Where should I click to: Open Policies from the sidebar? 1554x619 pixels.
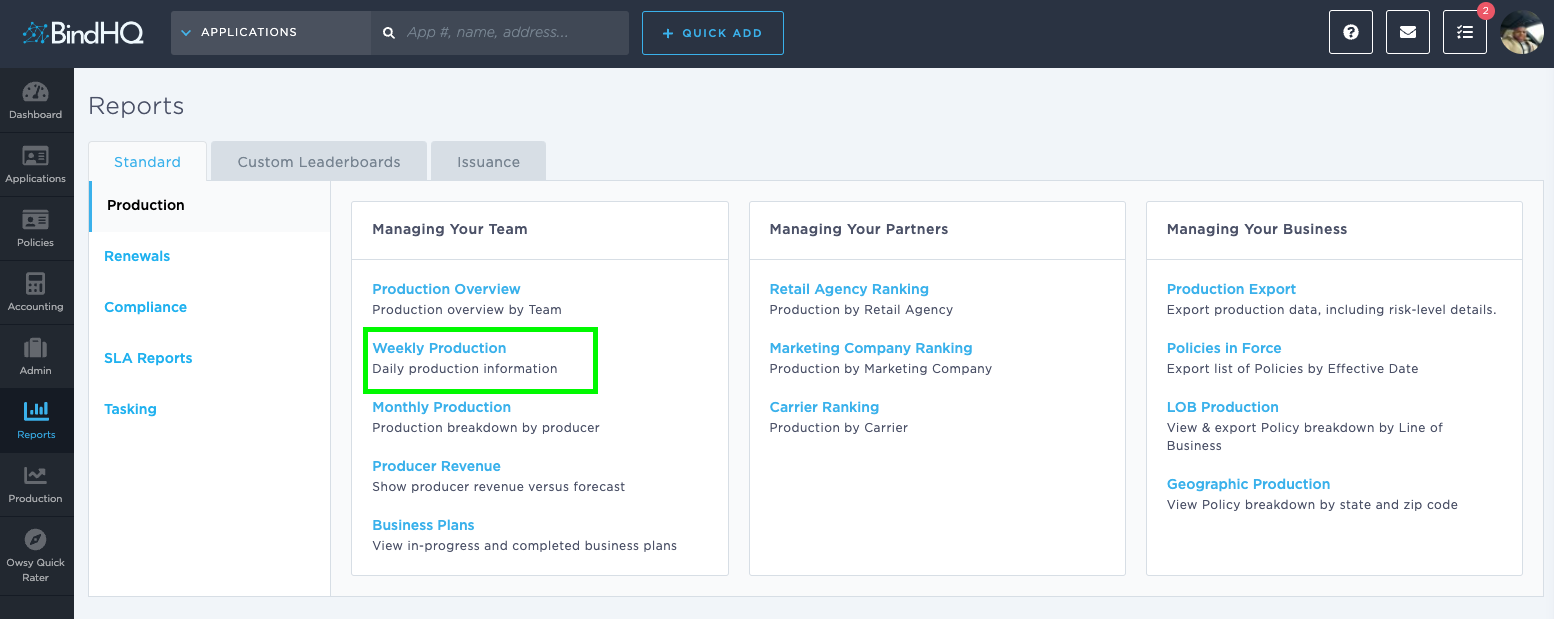pyautogui.click(x=36, y=229)
